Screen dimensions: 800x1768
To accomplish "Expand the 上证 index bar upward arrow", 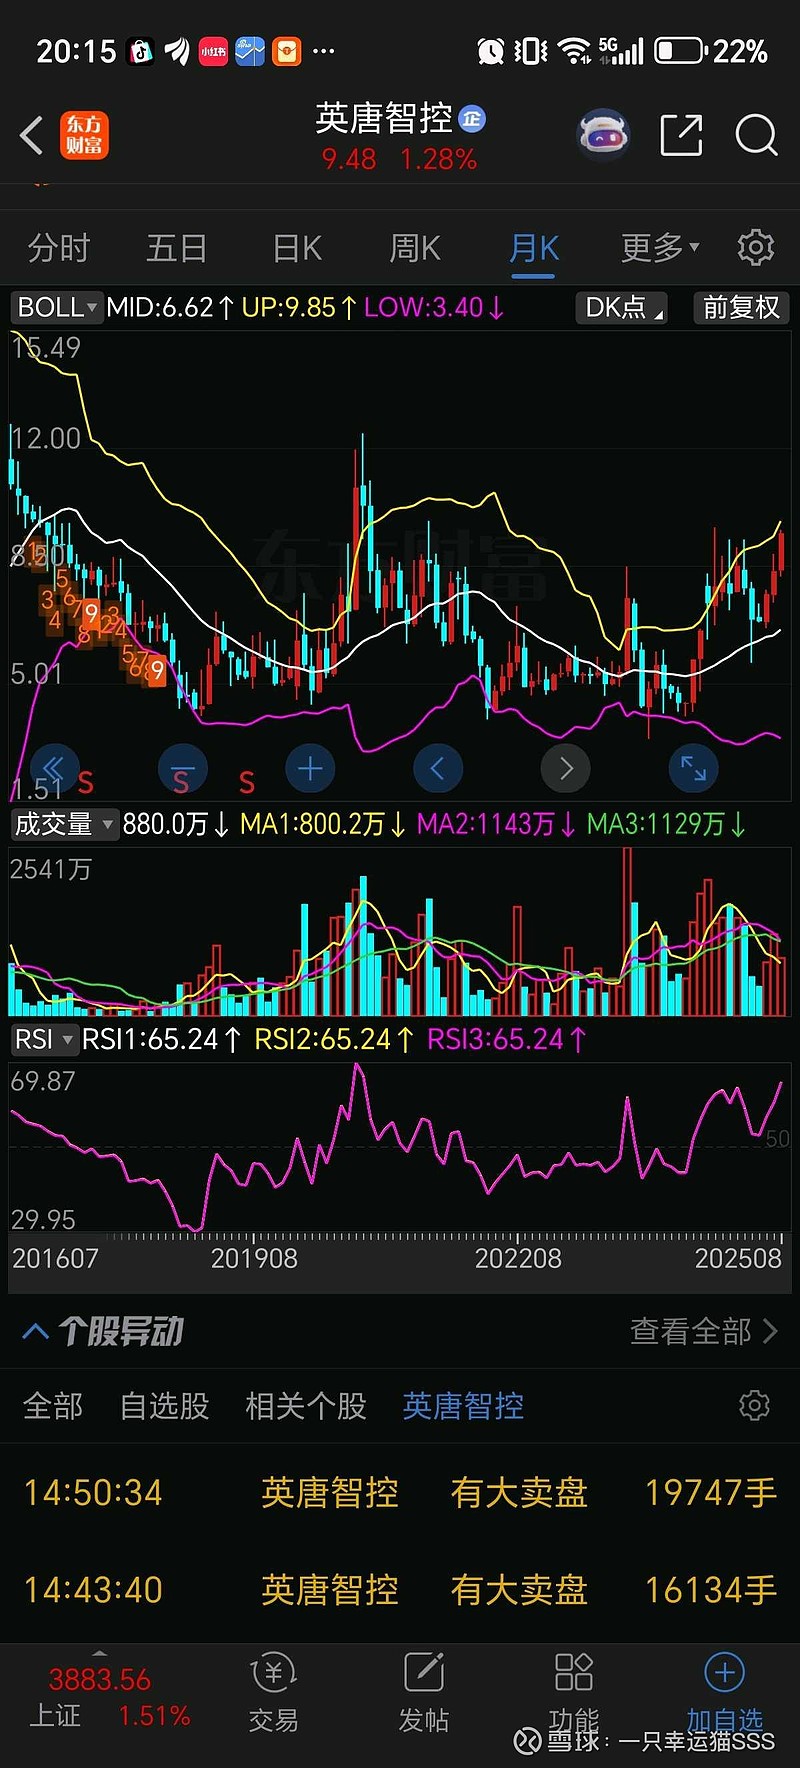I will pos(99,1653).
